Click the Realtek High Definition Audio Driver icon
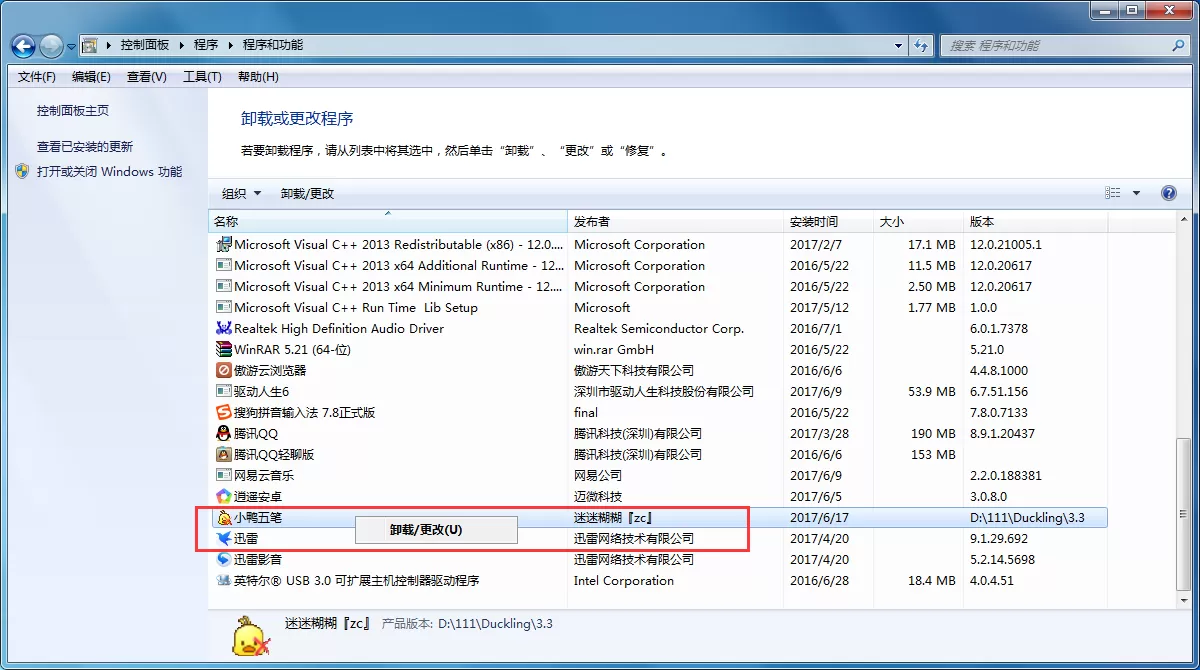This screenshot has height=670, width=1200. (x=224, y=329)
